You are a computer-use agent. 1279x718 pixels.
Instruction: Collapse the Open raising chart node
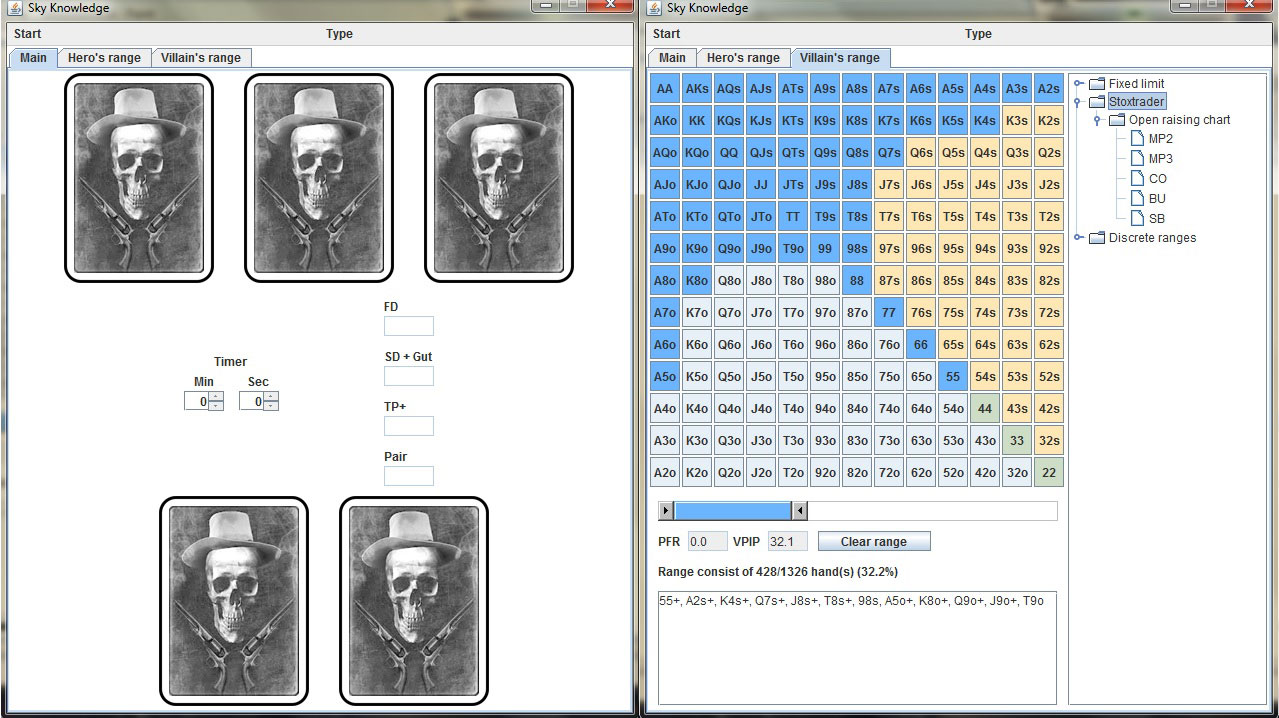point(1097,120)
